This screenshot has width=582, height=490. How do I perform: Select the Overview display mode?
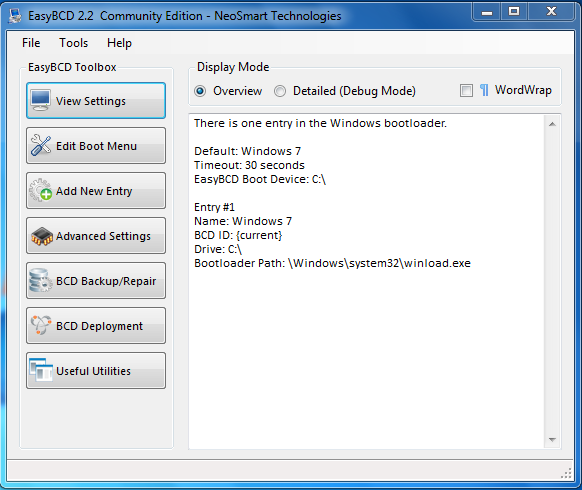pyautogui.click(x=200, y=91)
